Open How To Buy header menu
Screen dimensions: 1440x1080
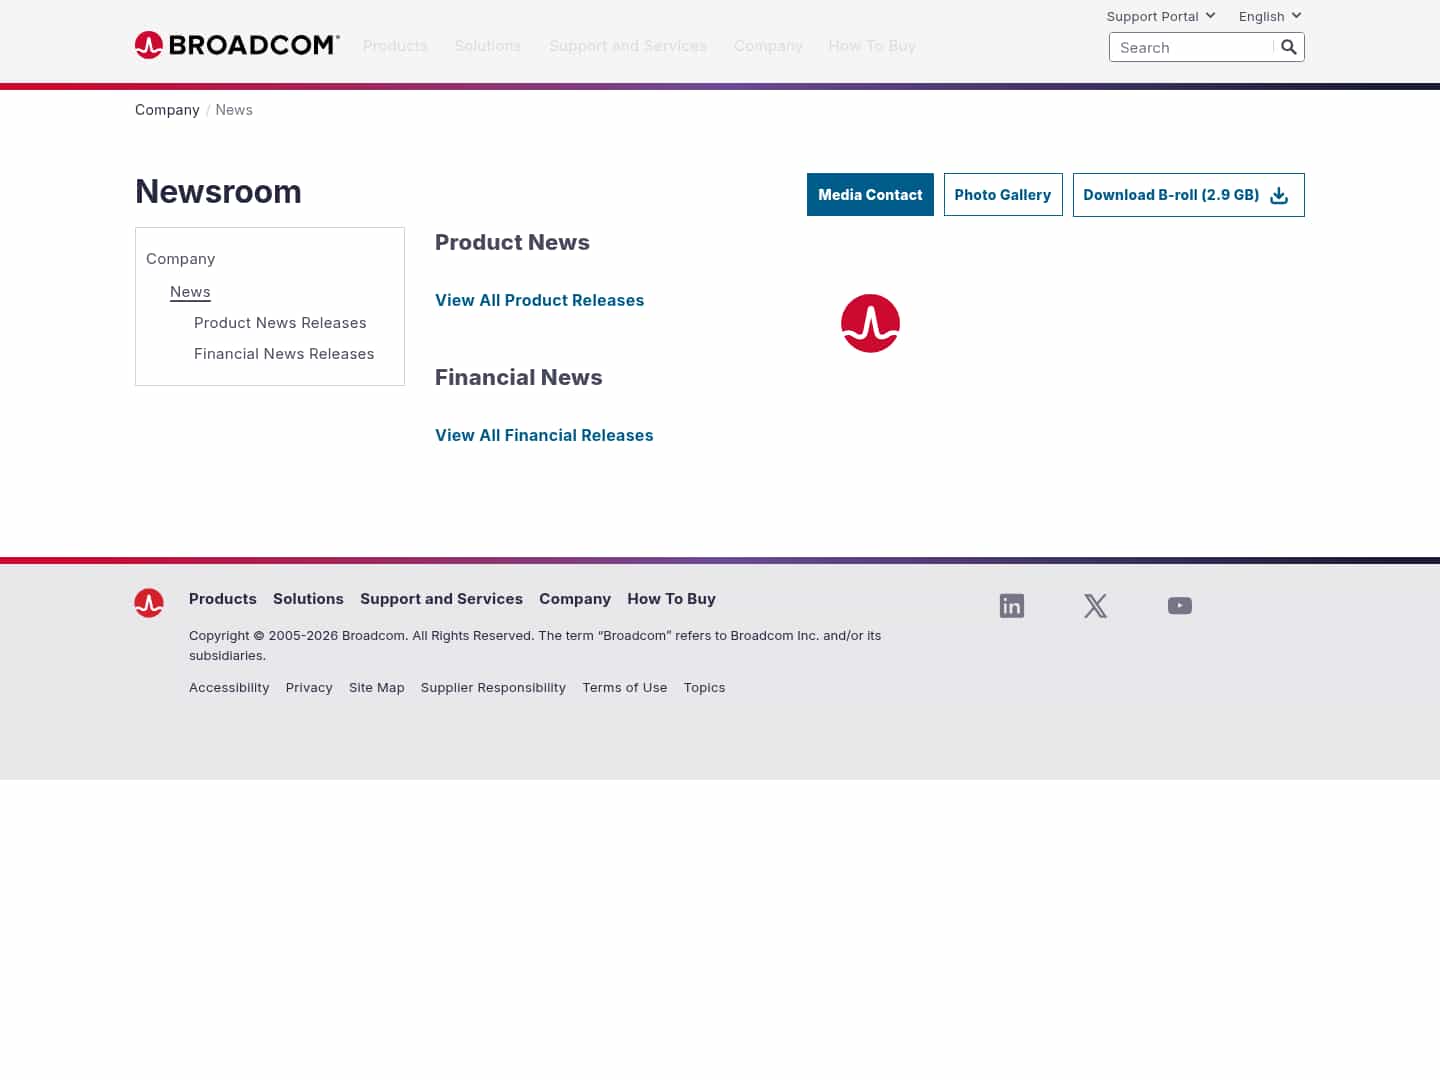point(872,46)
